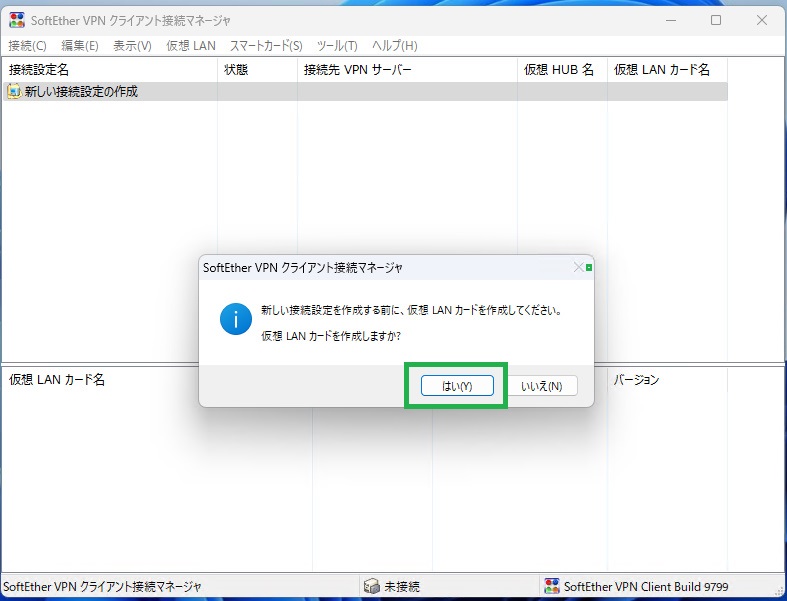
Task: Click the はい(Y) button in dialog
Action: [x=456, y=386]
